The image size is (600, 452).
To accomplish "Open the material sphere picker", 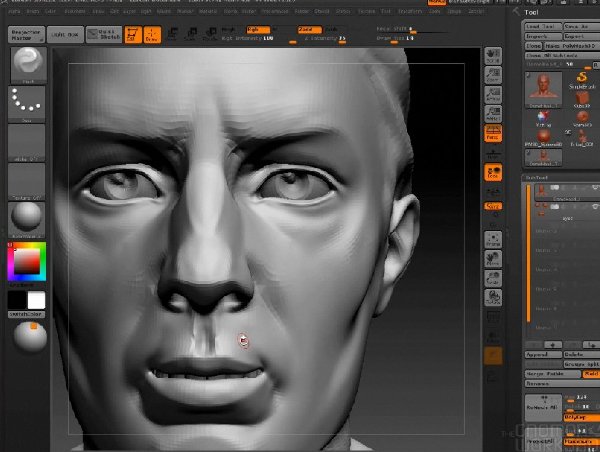I will [26, 220].
